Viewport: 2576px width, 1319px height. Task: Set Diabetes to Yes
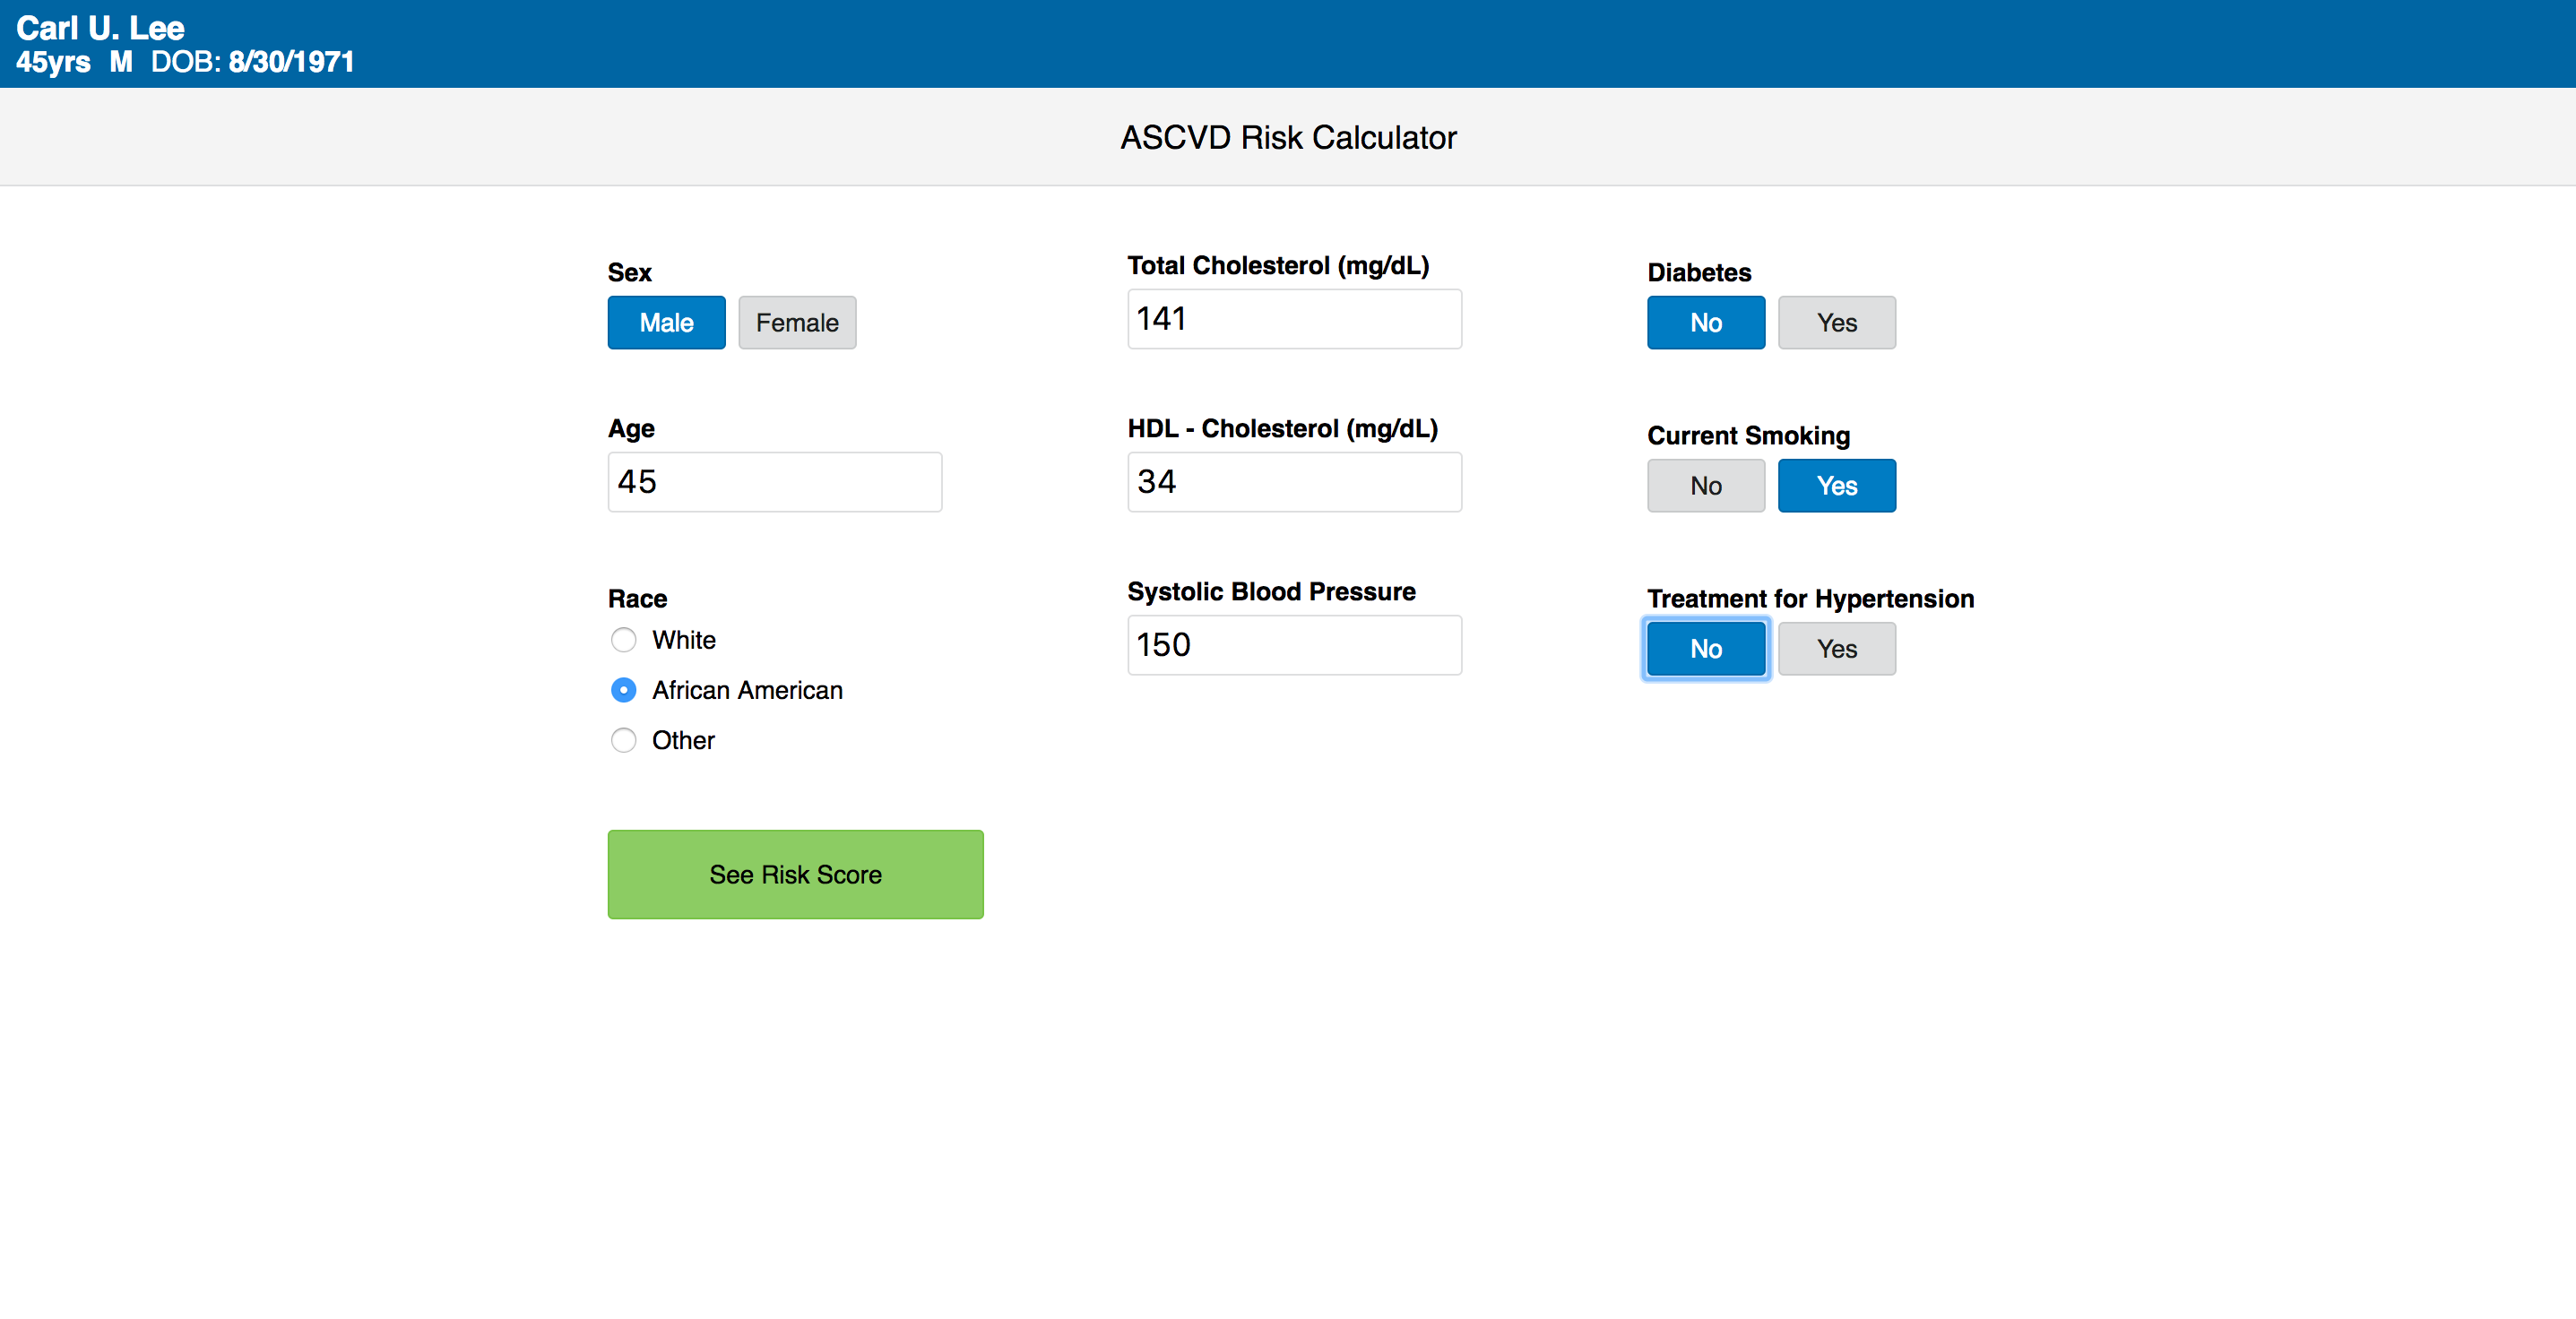(x=1836, y=322)
